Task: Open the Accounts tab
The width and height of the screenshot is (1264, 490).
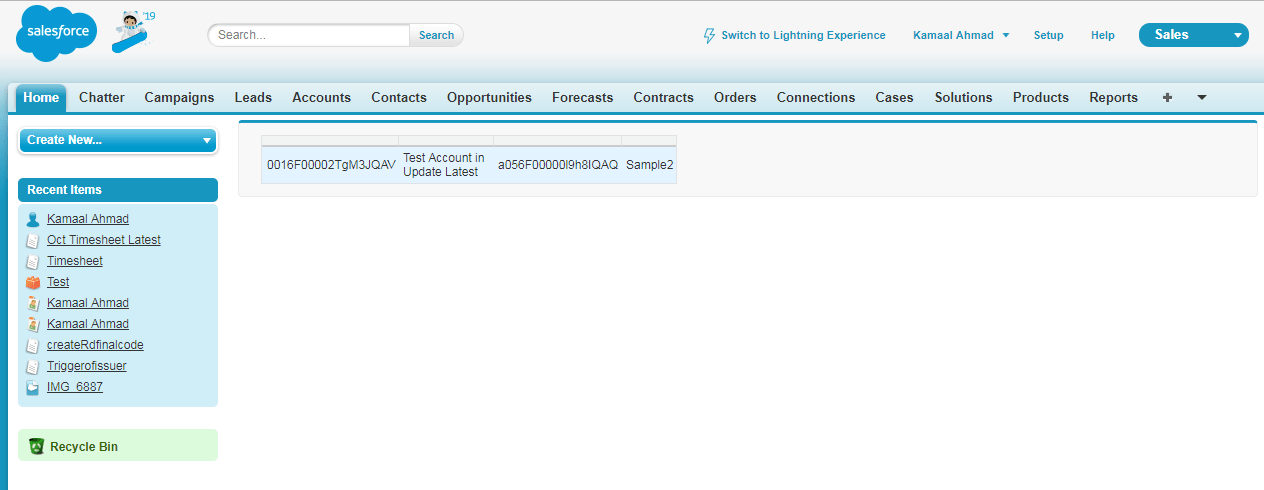Action: click(x=321, y=97)
